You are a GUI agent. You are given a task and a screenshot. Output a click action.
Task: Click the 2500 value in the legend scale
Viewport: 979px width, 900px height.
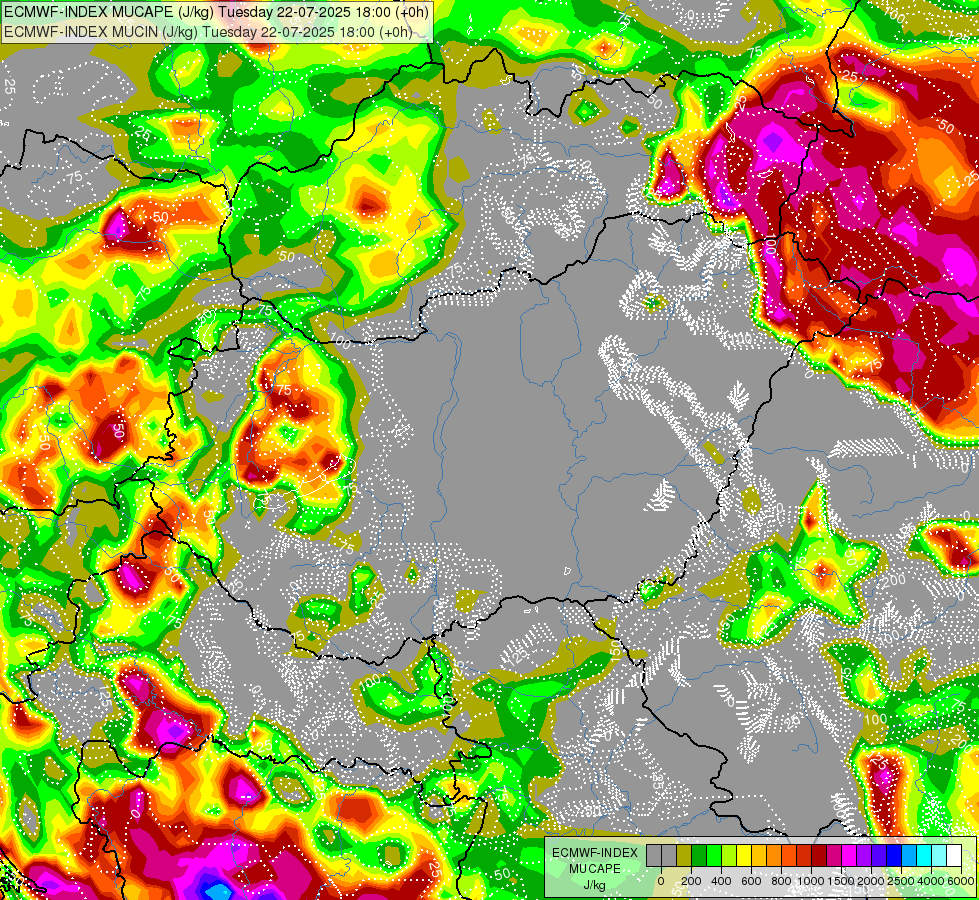pos(901,881)
